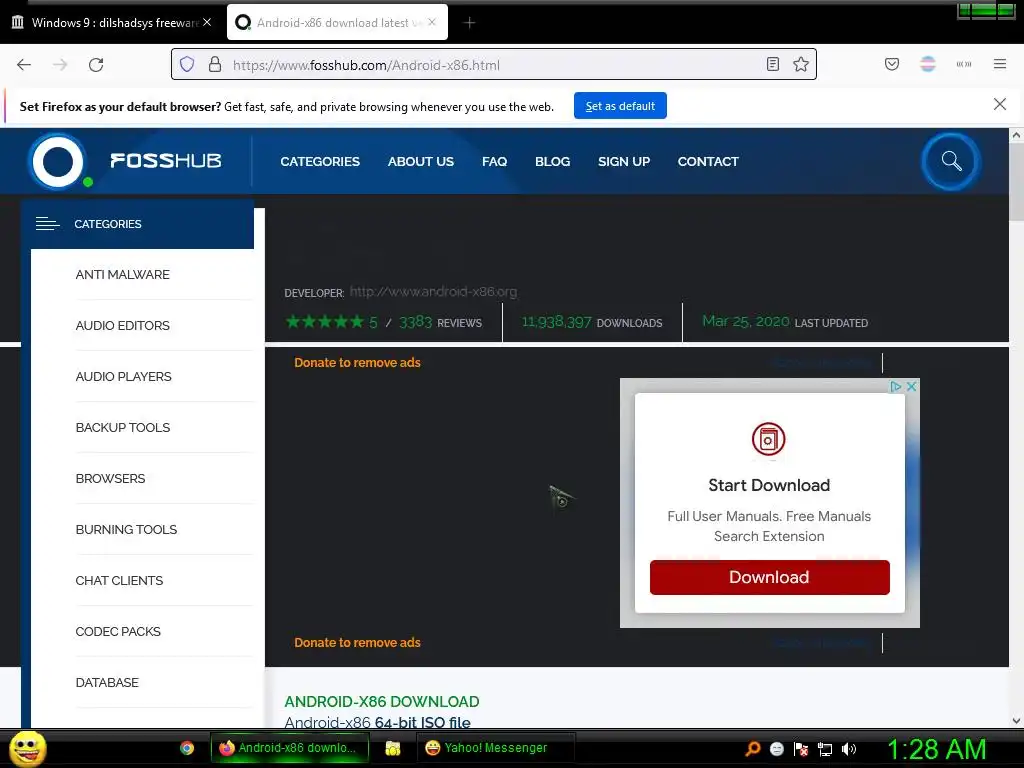
Task: Open the Firefox hamburger menu
Action: click(x=1000, y=64)
